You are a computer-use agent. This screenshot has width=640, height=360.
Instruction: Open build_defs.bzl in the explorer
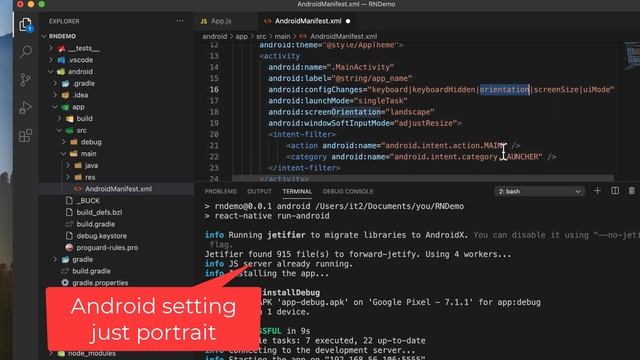pos(99,212)
